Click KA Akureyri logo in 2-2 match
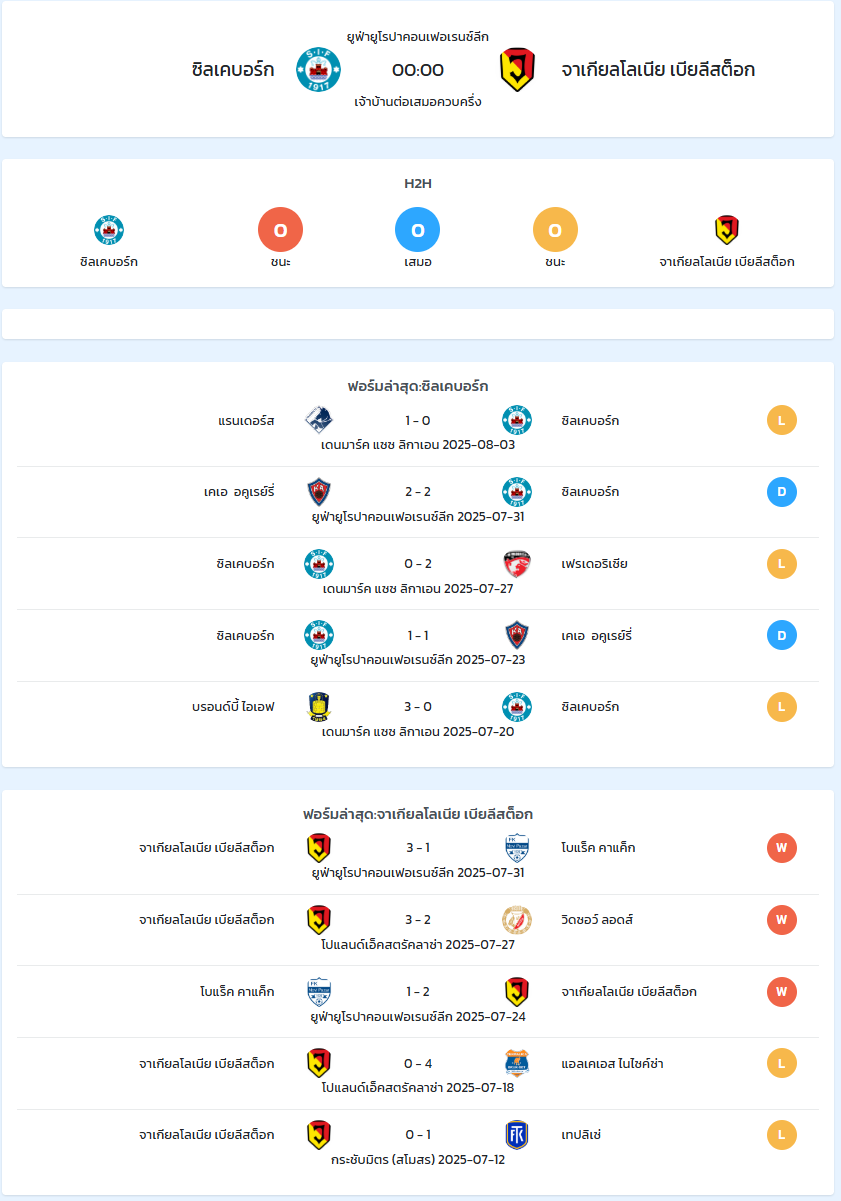The width and height of the screenshot is (841, 1201). [319, 492]
